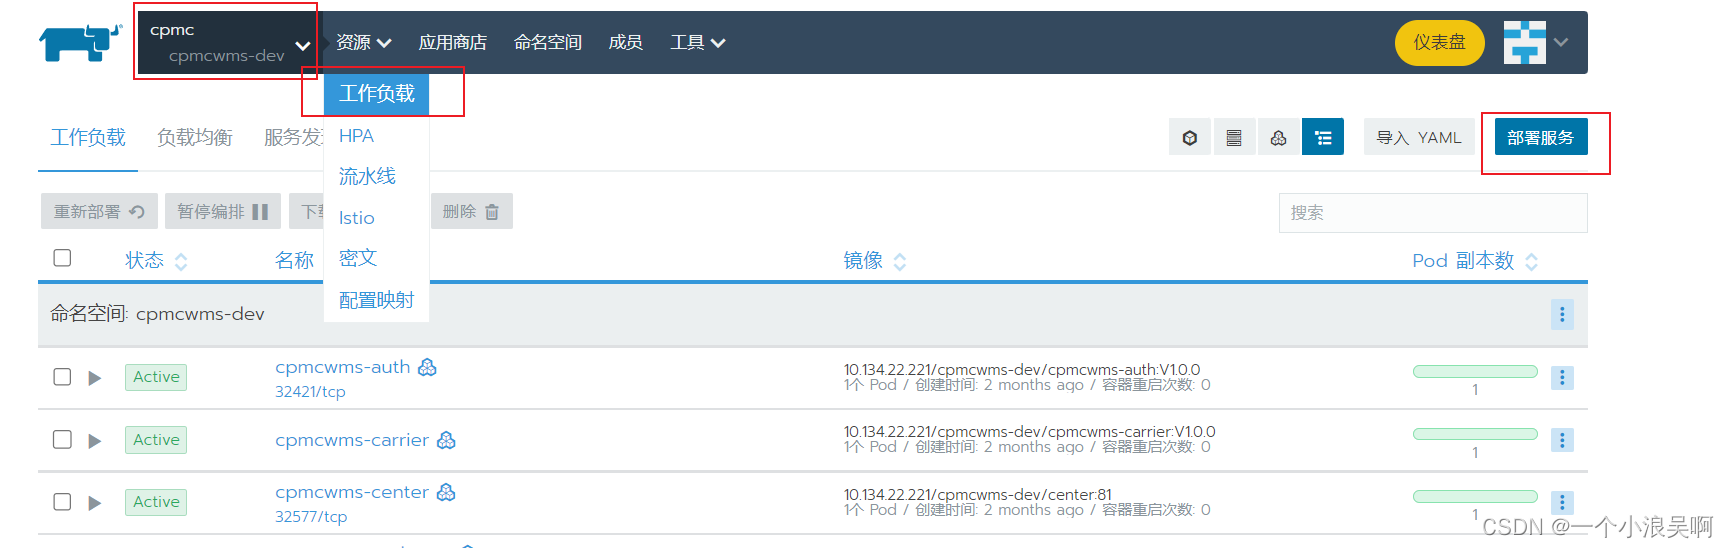
Task: Tick the select-all checkbox in header
Action: pyautogui.click(x=62, y=258)
